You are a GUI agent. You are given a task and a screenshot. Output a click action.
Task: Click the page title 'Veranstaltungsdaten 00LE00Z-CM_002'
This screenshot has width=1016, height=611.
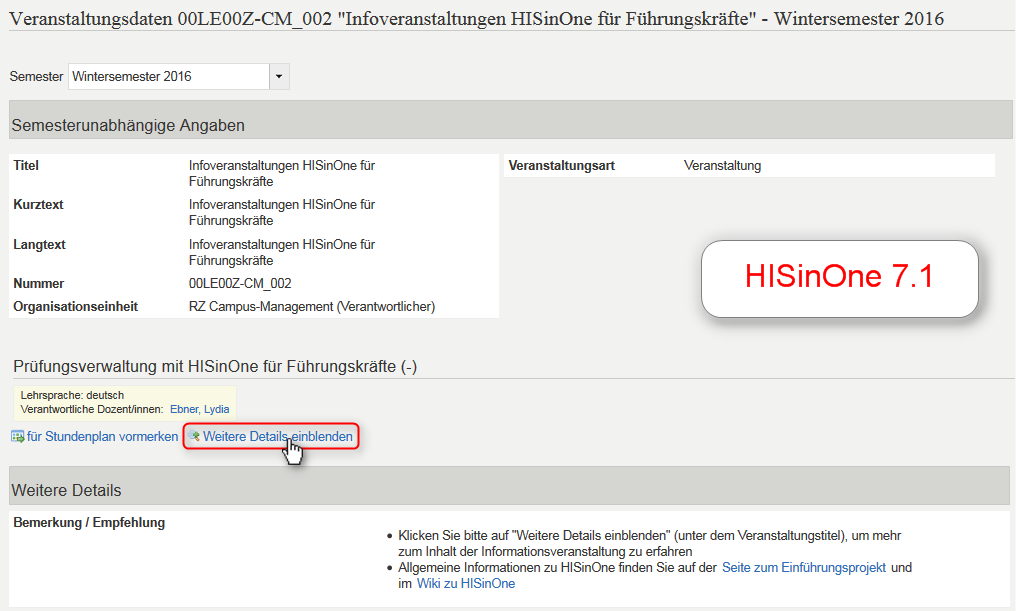(x=171, y=19)
